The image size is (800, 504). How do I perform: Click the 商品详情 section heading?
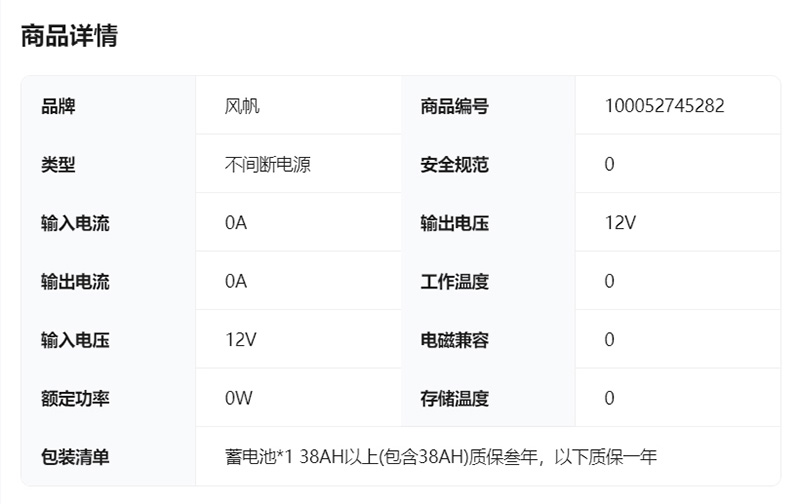[x=69, y=36]
